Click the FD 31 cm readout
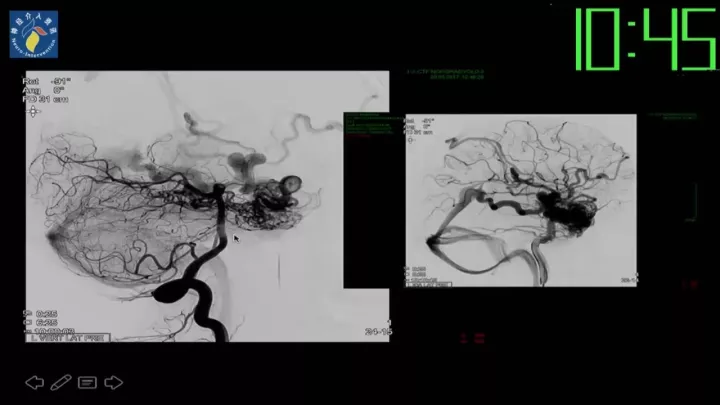Image resolution: width=720 pixels, height=405 pixels. coord(46,96)
